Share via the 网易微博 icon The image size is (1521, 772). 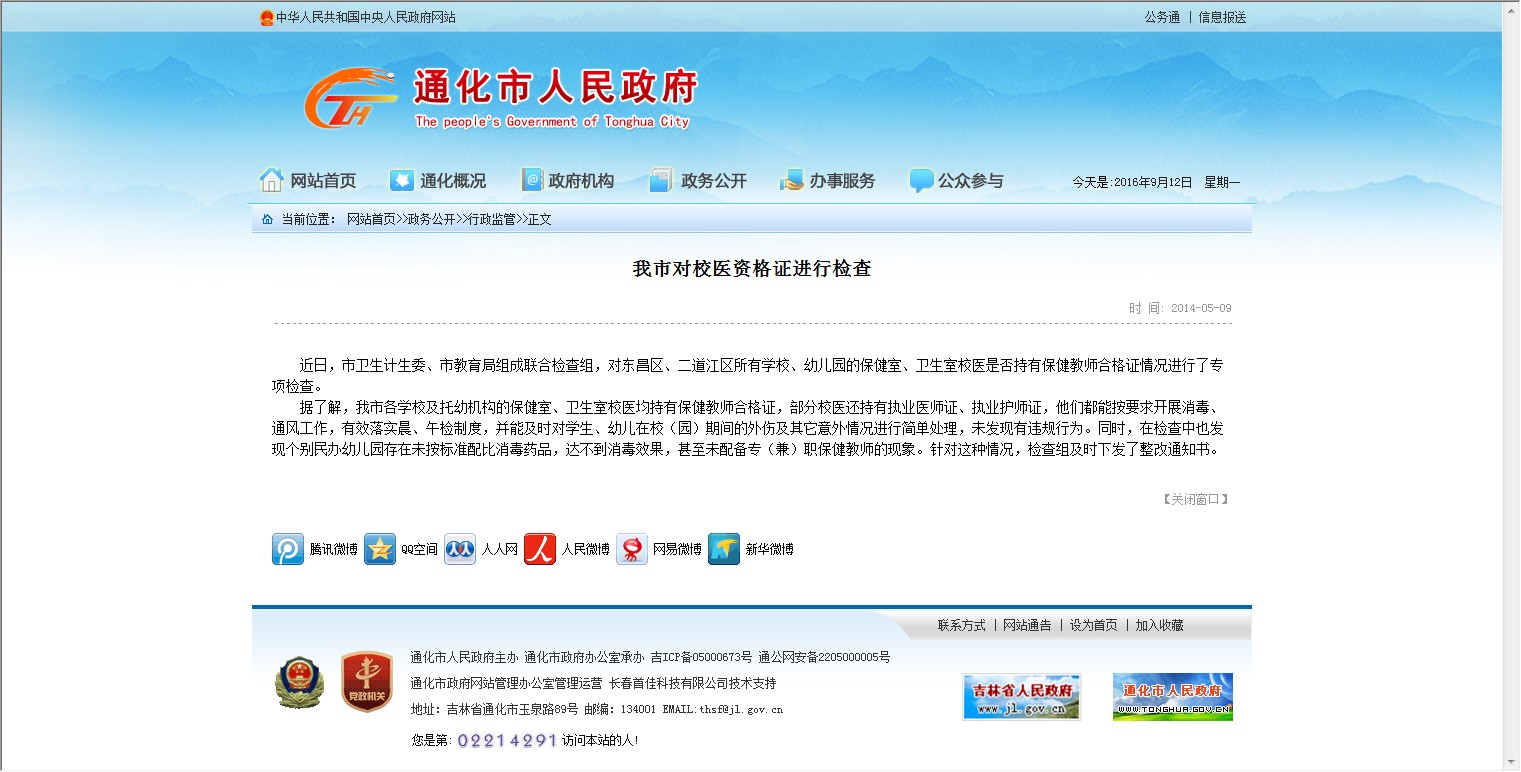pos(632,549)
